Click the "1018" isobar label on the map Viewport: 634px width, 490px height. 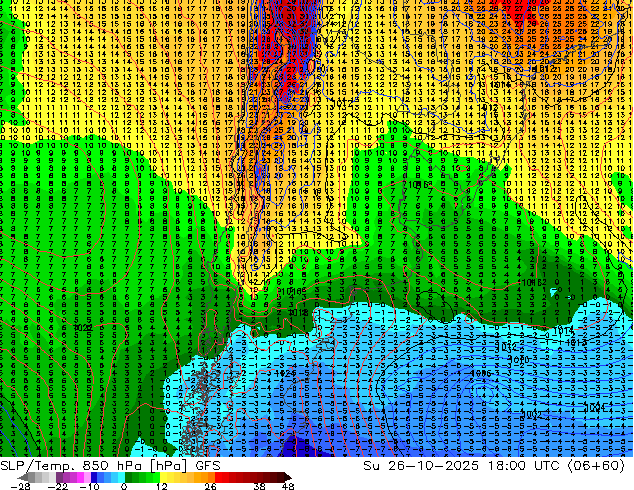[298, 313]
